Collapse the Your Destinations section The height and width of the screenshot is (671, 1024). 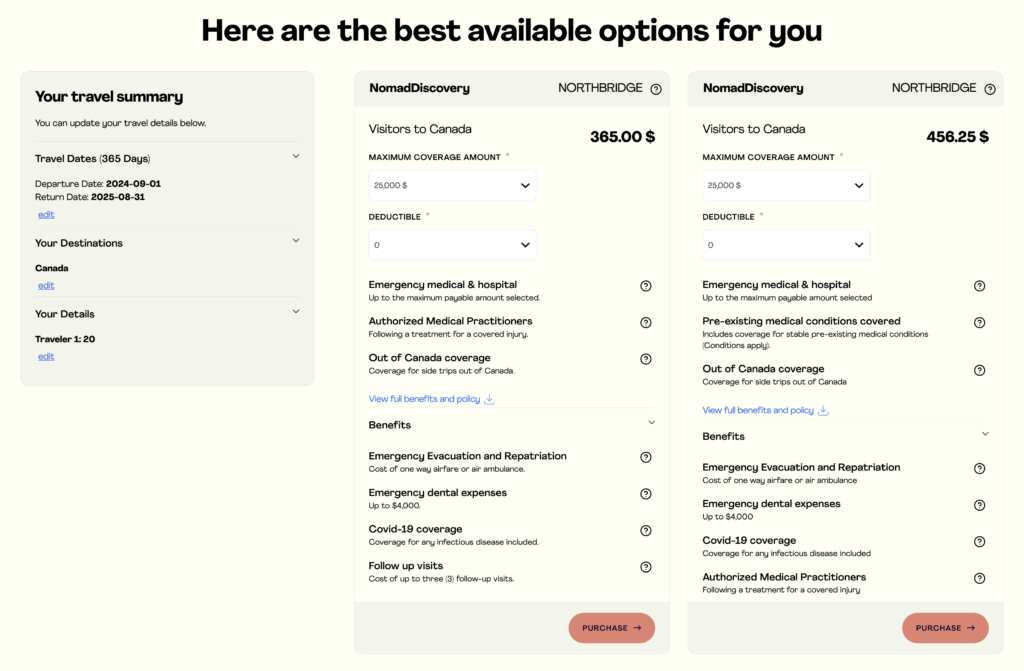pos(296,241)
